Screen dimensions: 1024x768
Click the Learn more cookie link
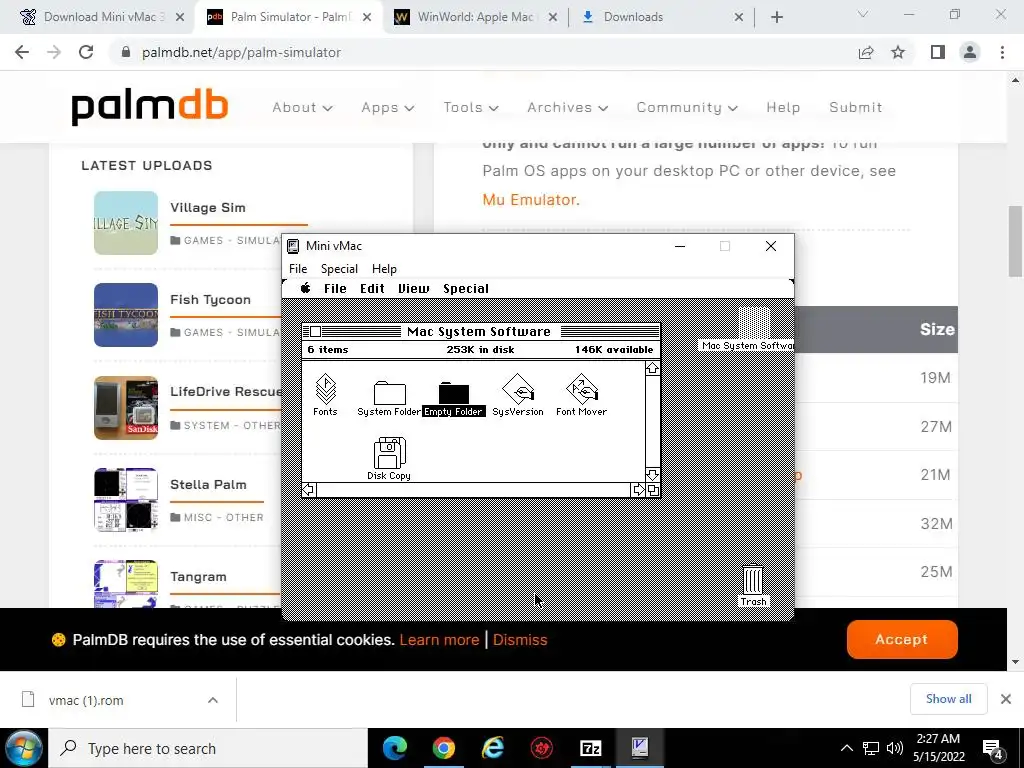440,640
